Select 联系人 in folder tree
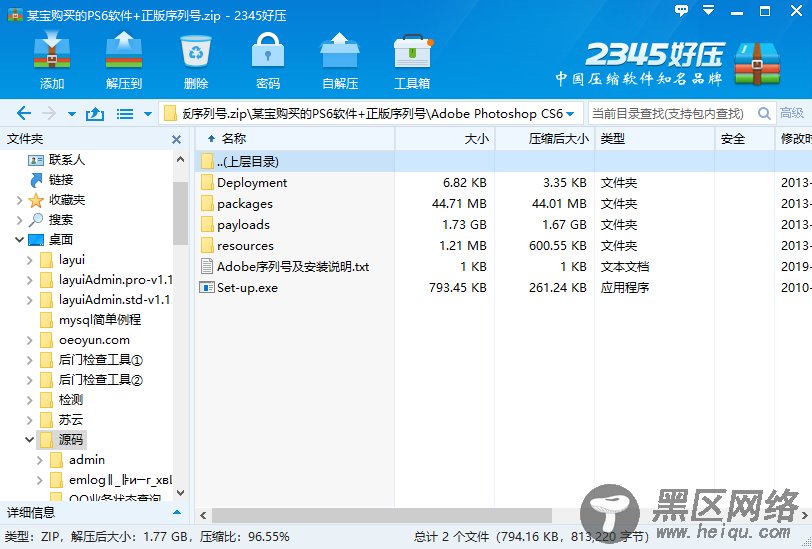Screen dimensions: 812x549 (x=67, y=160)
